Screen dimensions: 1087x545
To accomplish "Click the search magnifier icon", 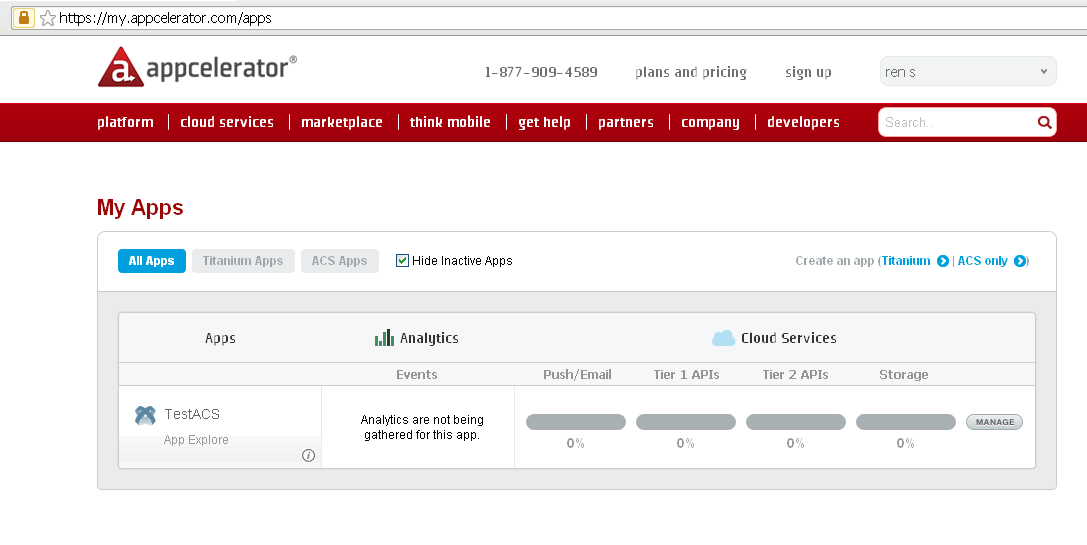I will [x=1044, y=123].
